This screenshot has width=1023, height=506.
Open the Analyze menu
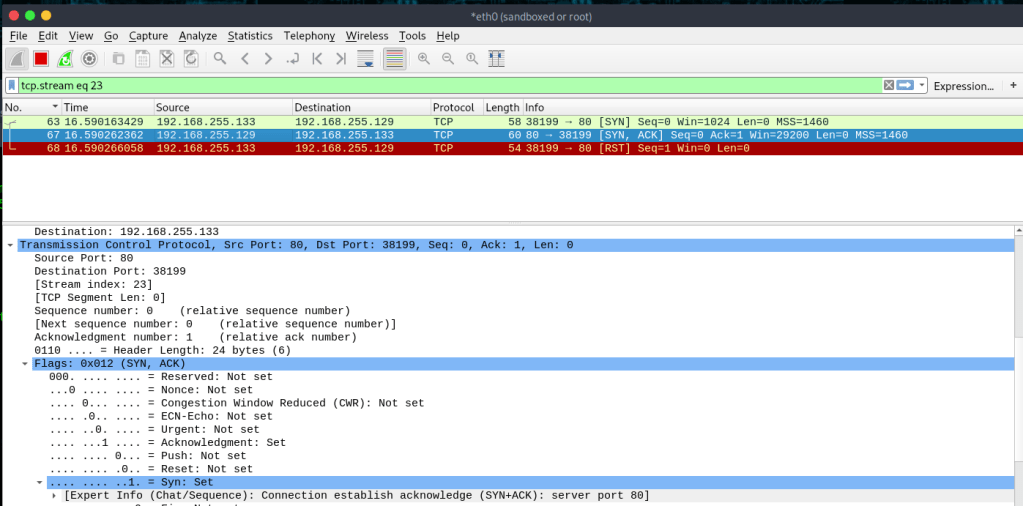coord(198,36)
